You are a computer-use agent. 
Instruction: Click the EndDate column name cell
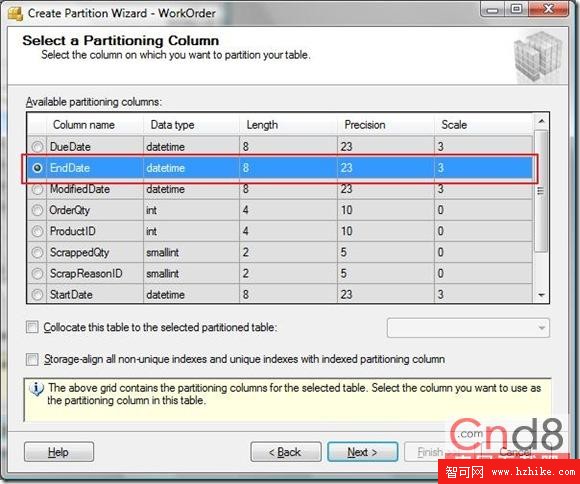tap(95, 168)
